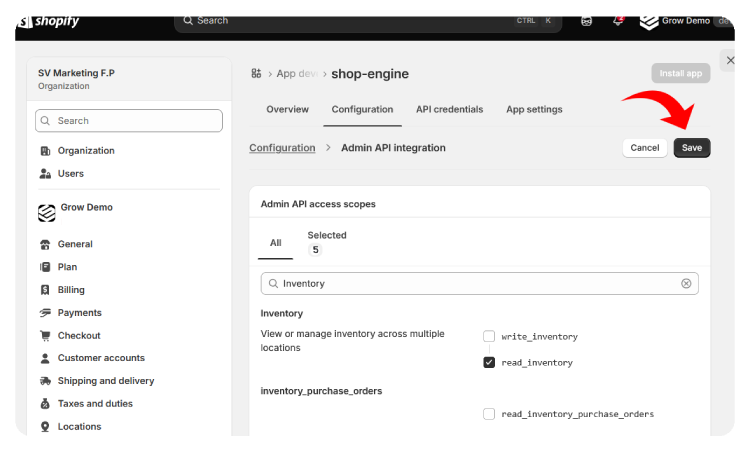Image resolution: width=750 pixels, height=452 pixels.
Task: Switch to the API credentials tab
Action: pyautogui.click(x=449, y=110)
